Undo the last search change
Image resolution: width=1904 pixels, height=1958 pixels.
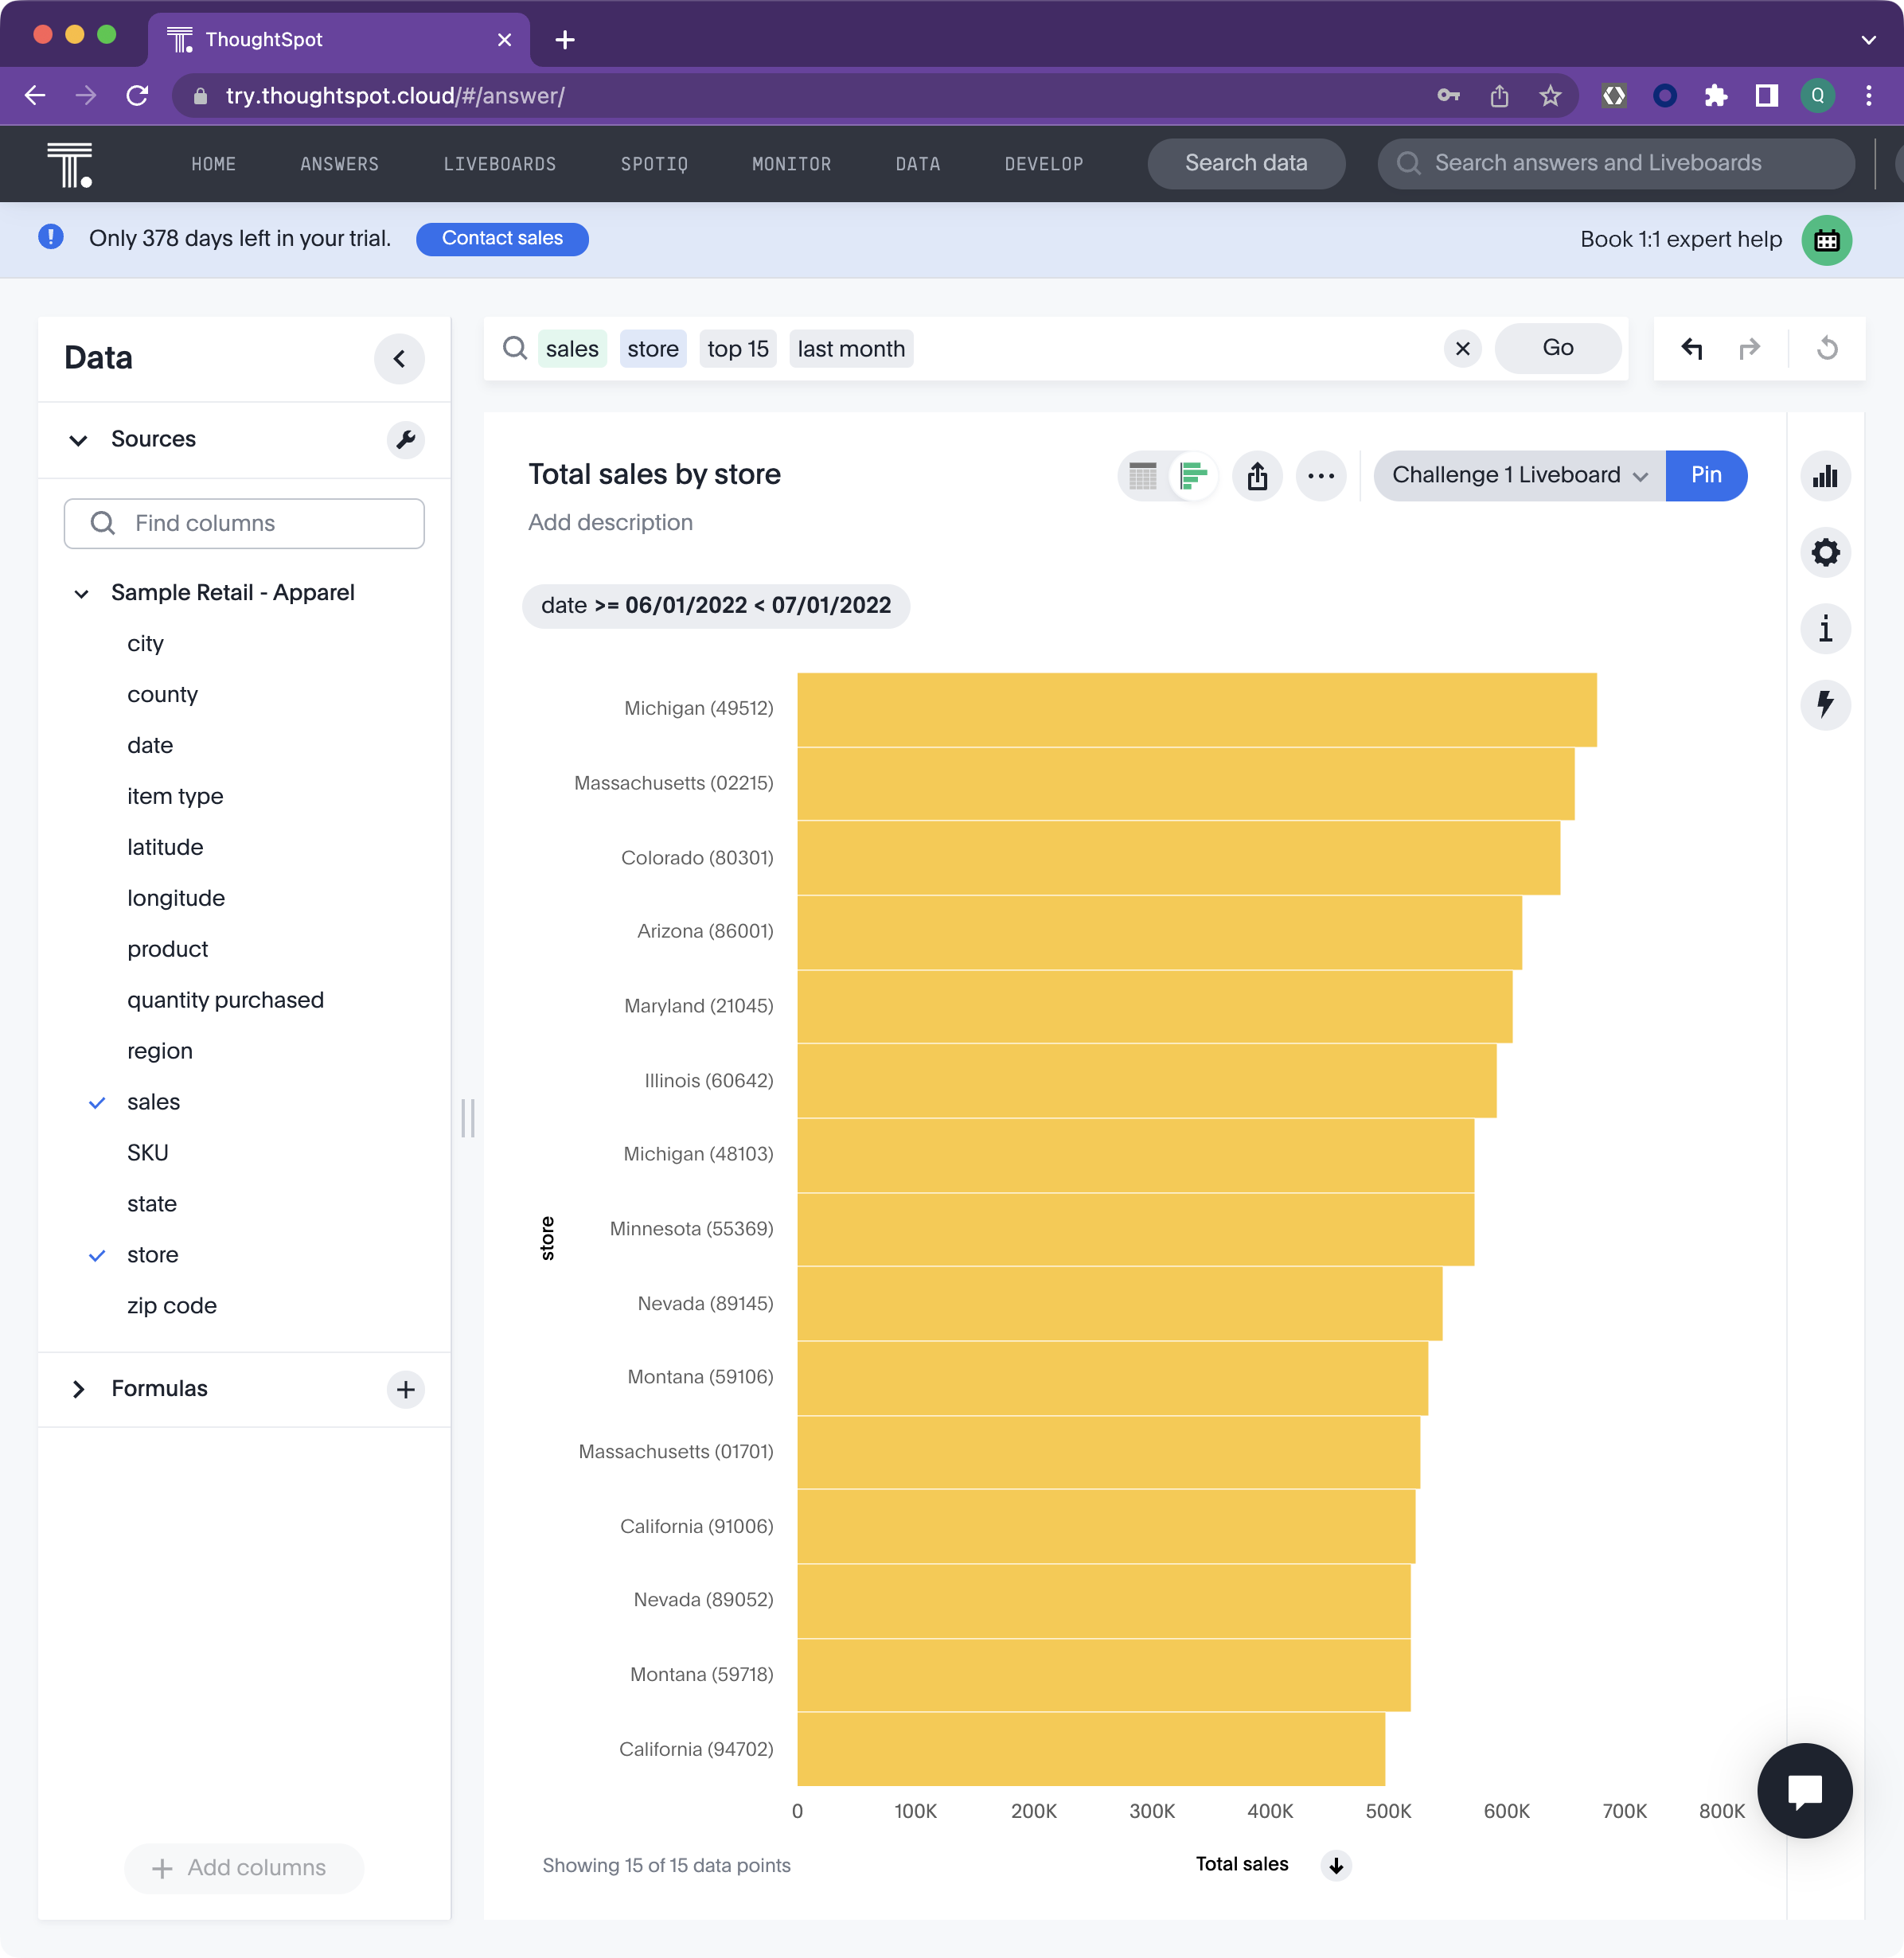pos(1691,348)
